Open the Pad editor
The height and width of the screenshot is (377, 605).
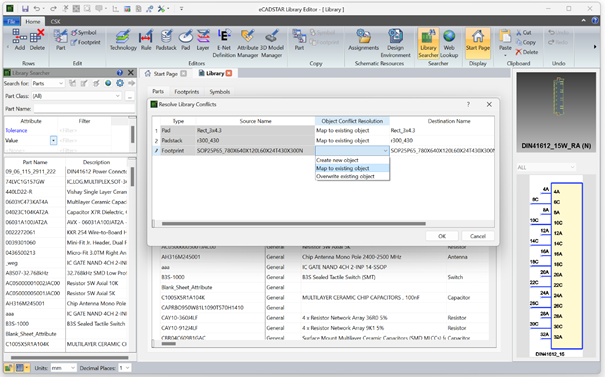(186, 40)
